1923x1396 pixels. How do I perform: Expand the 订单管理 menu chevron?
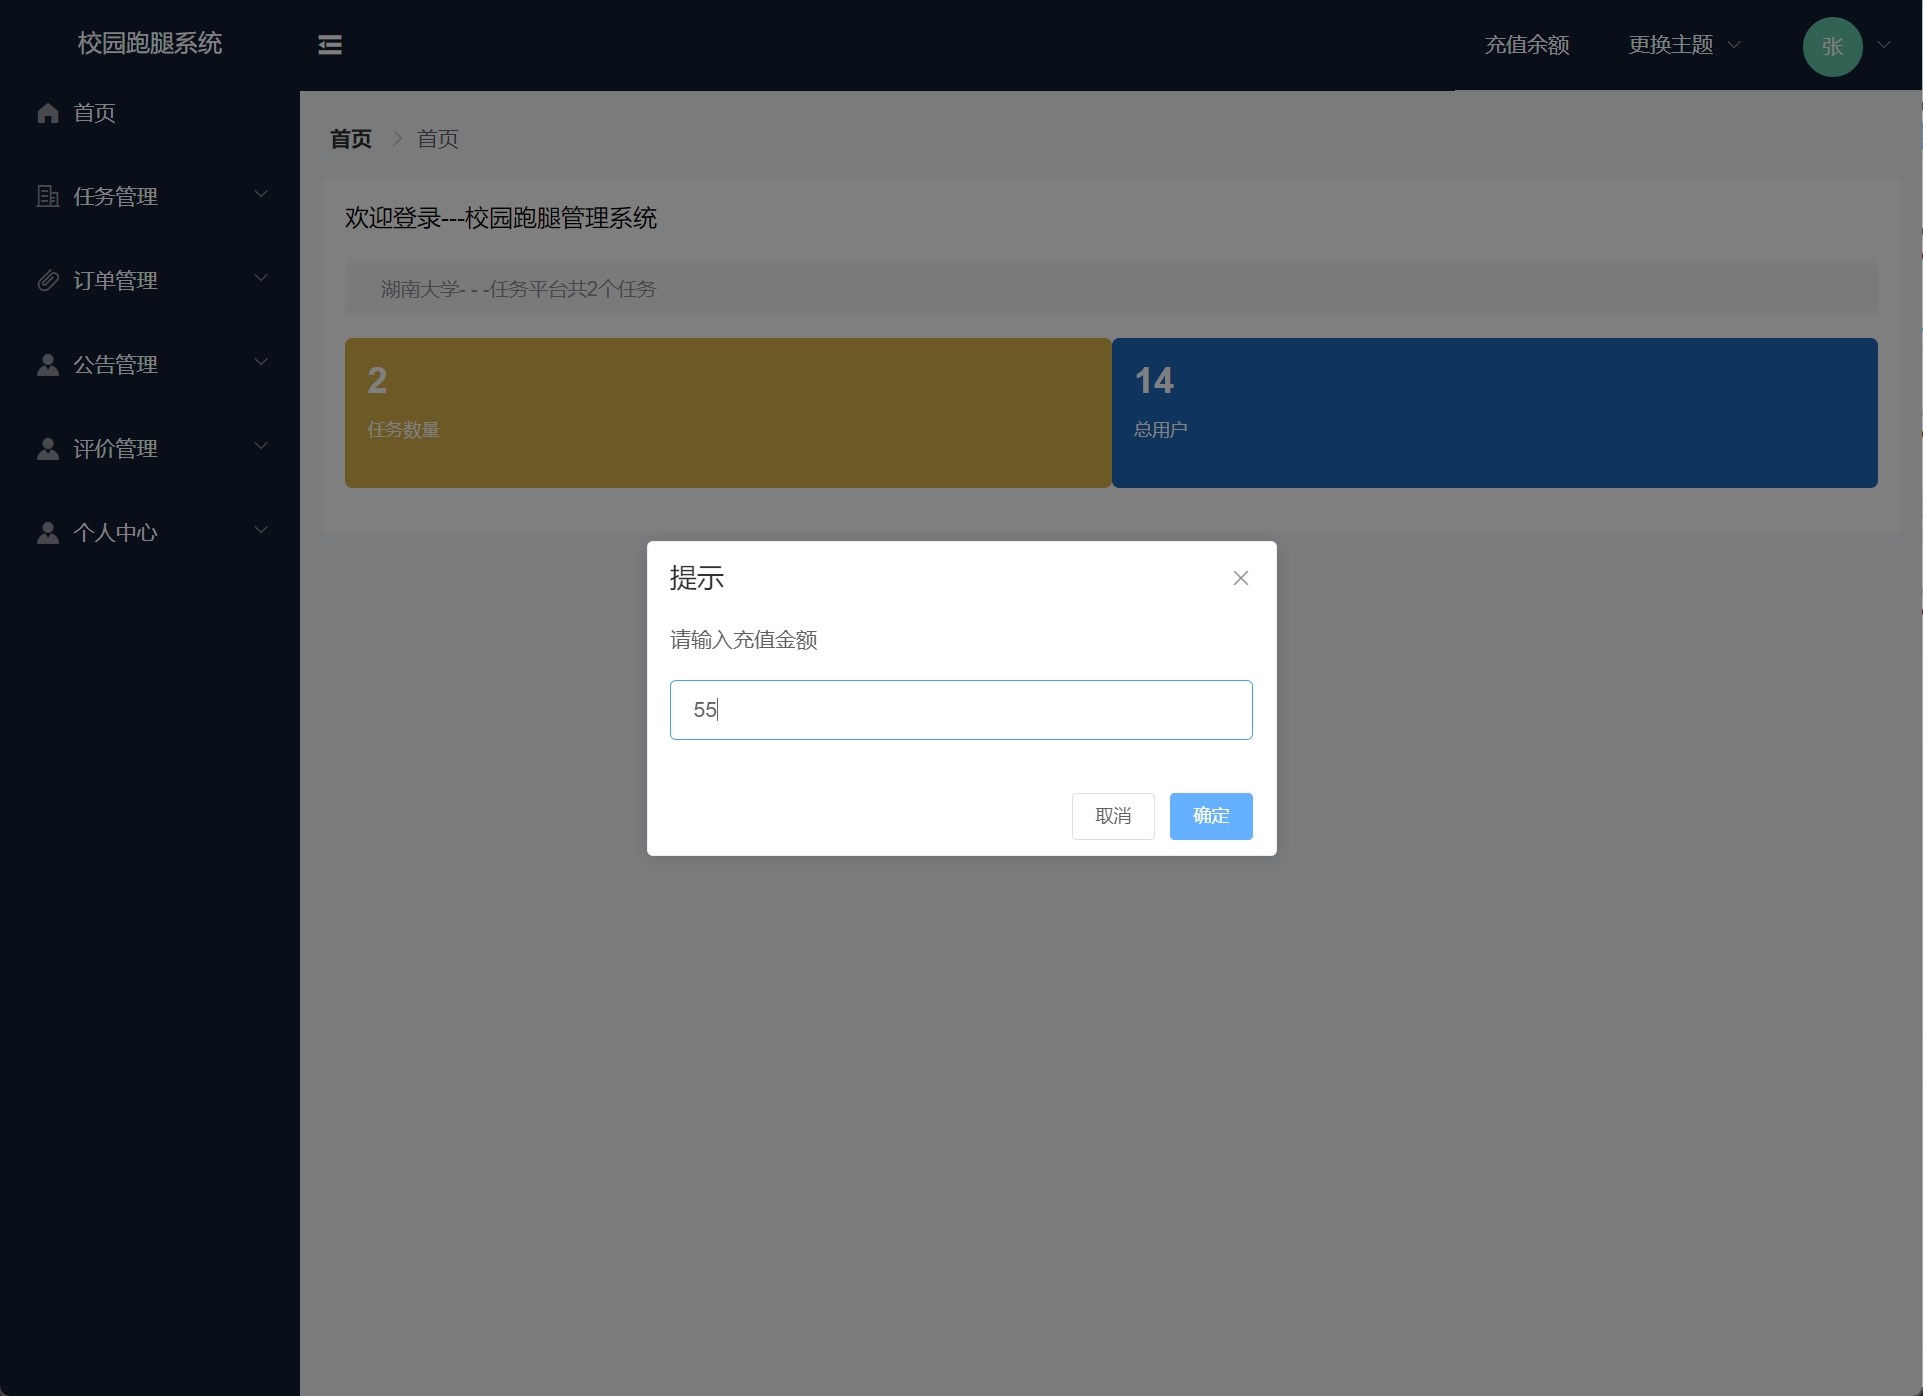click(x=261, y=278)
